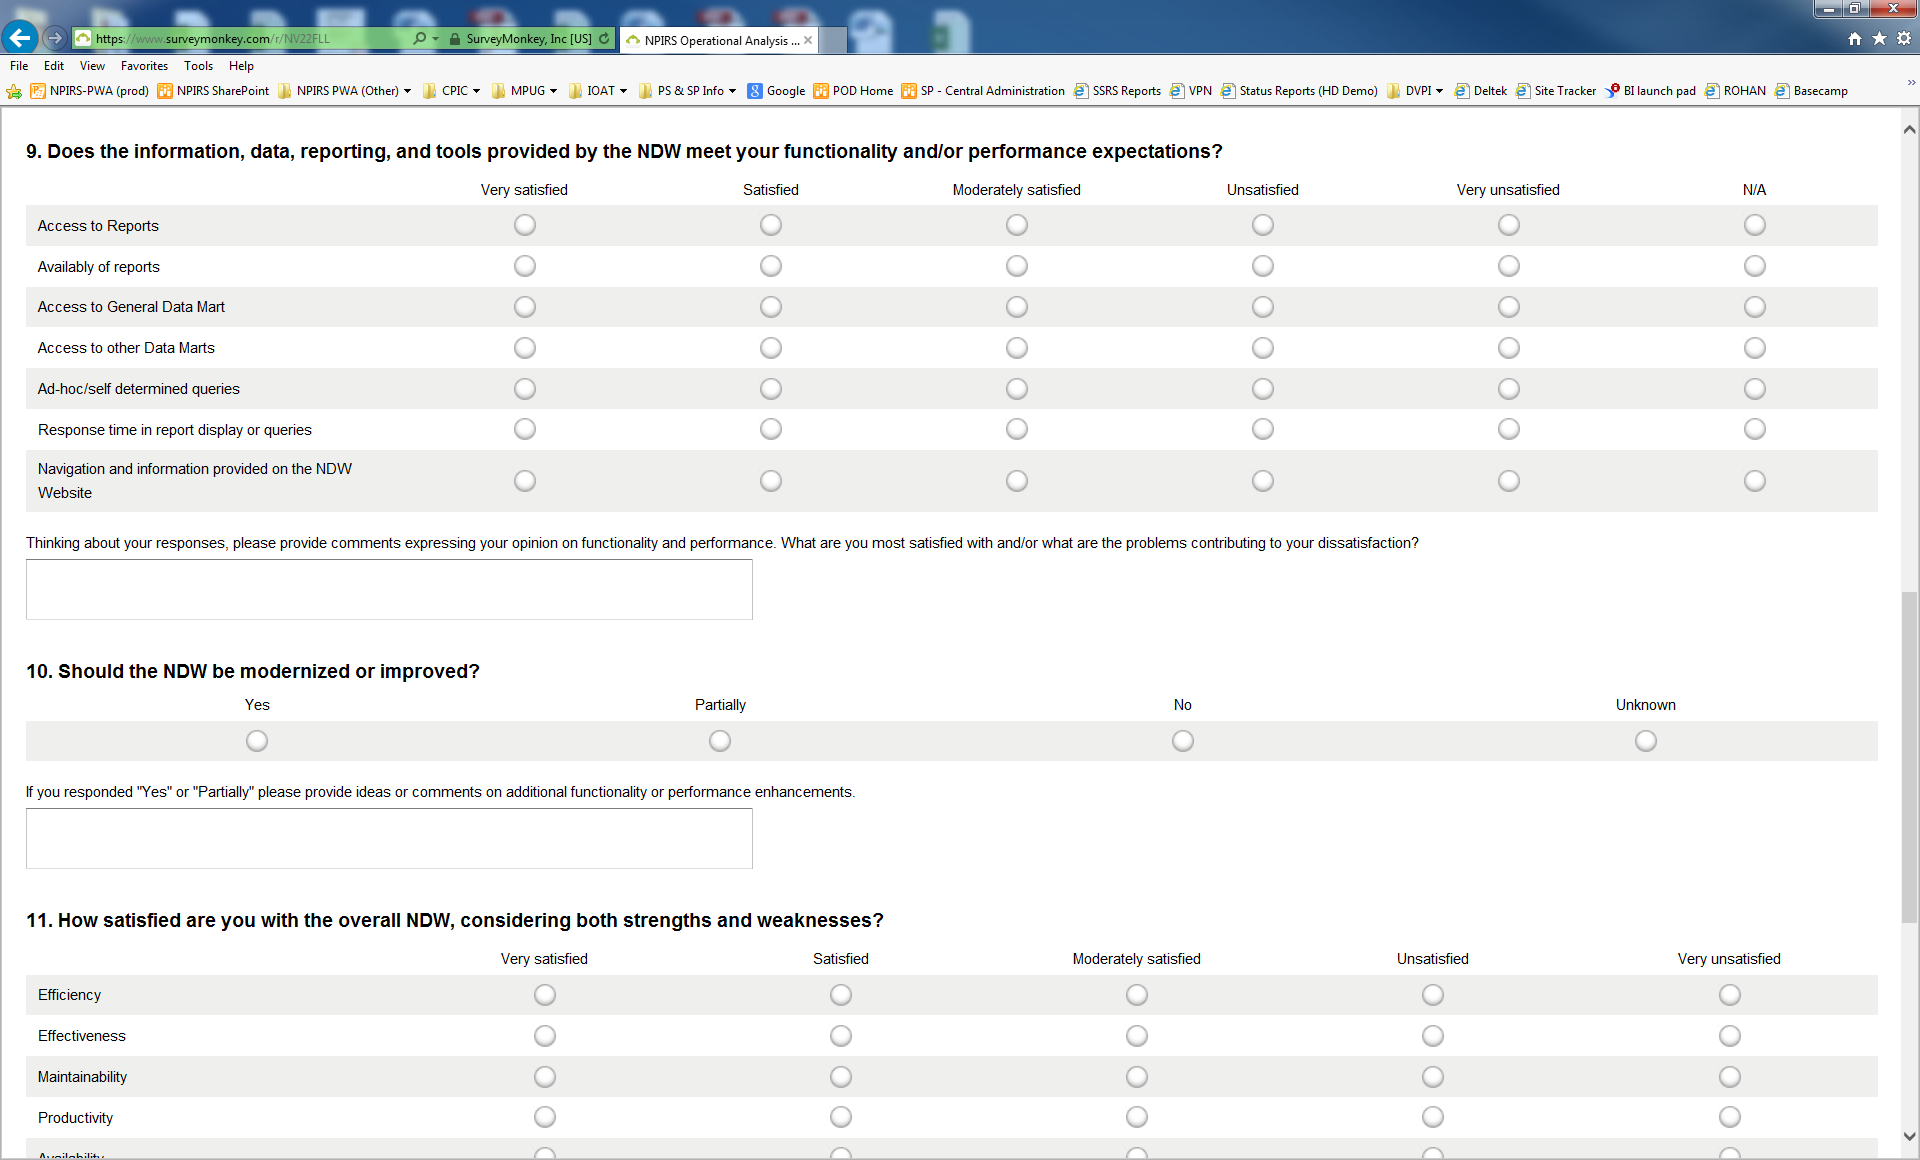This screenshot has height=1160, width=1920.
Task: Open the Favorites star icon
Action: (1879, 39)
